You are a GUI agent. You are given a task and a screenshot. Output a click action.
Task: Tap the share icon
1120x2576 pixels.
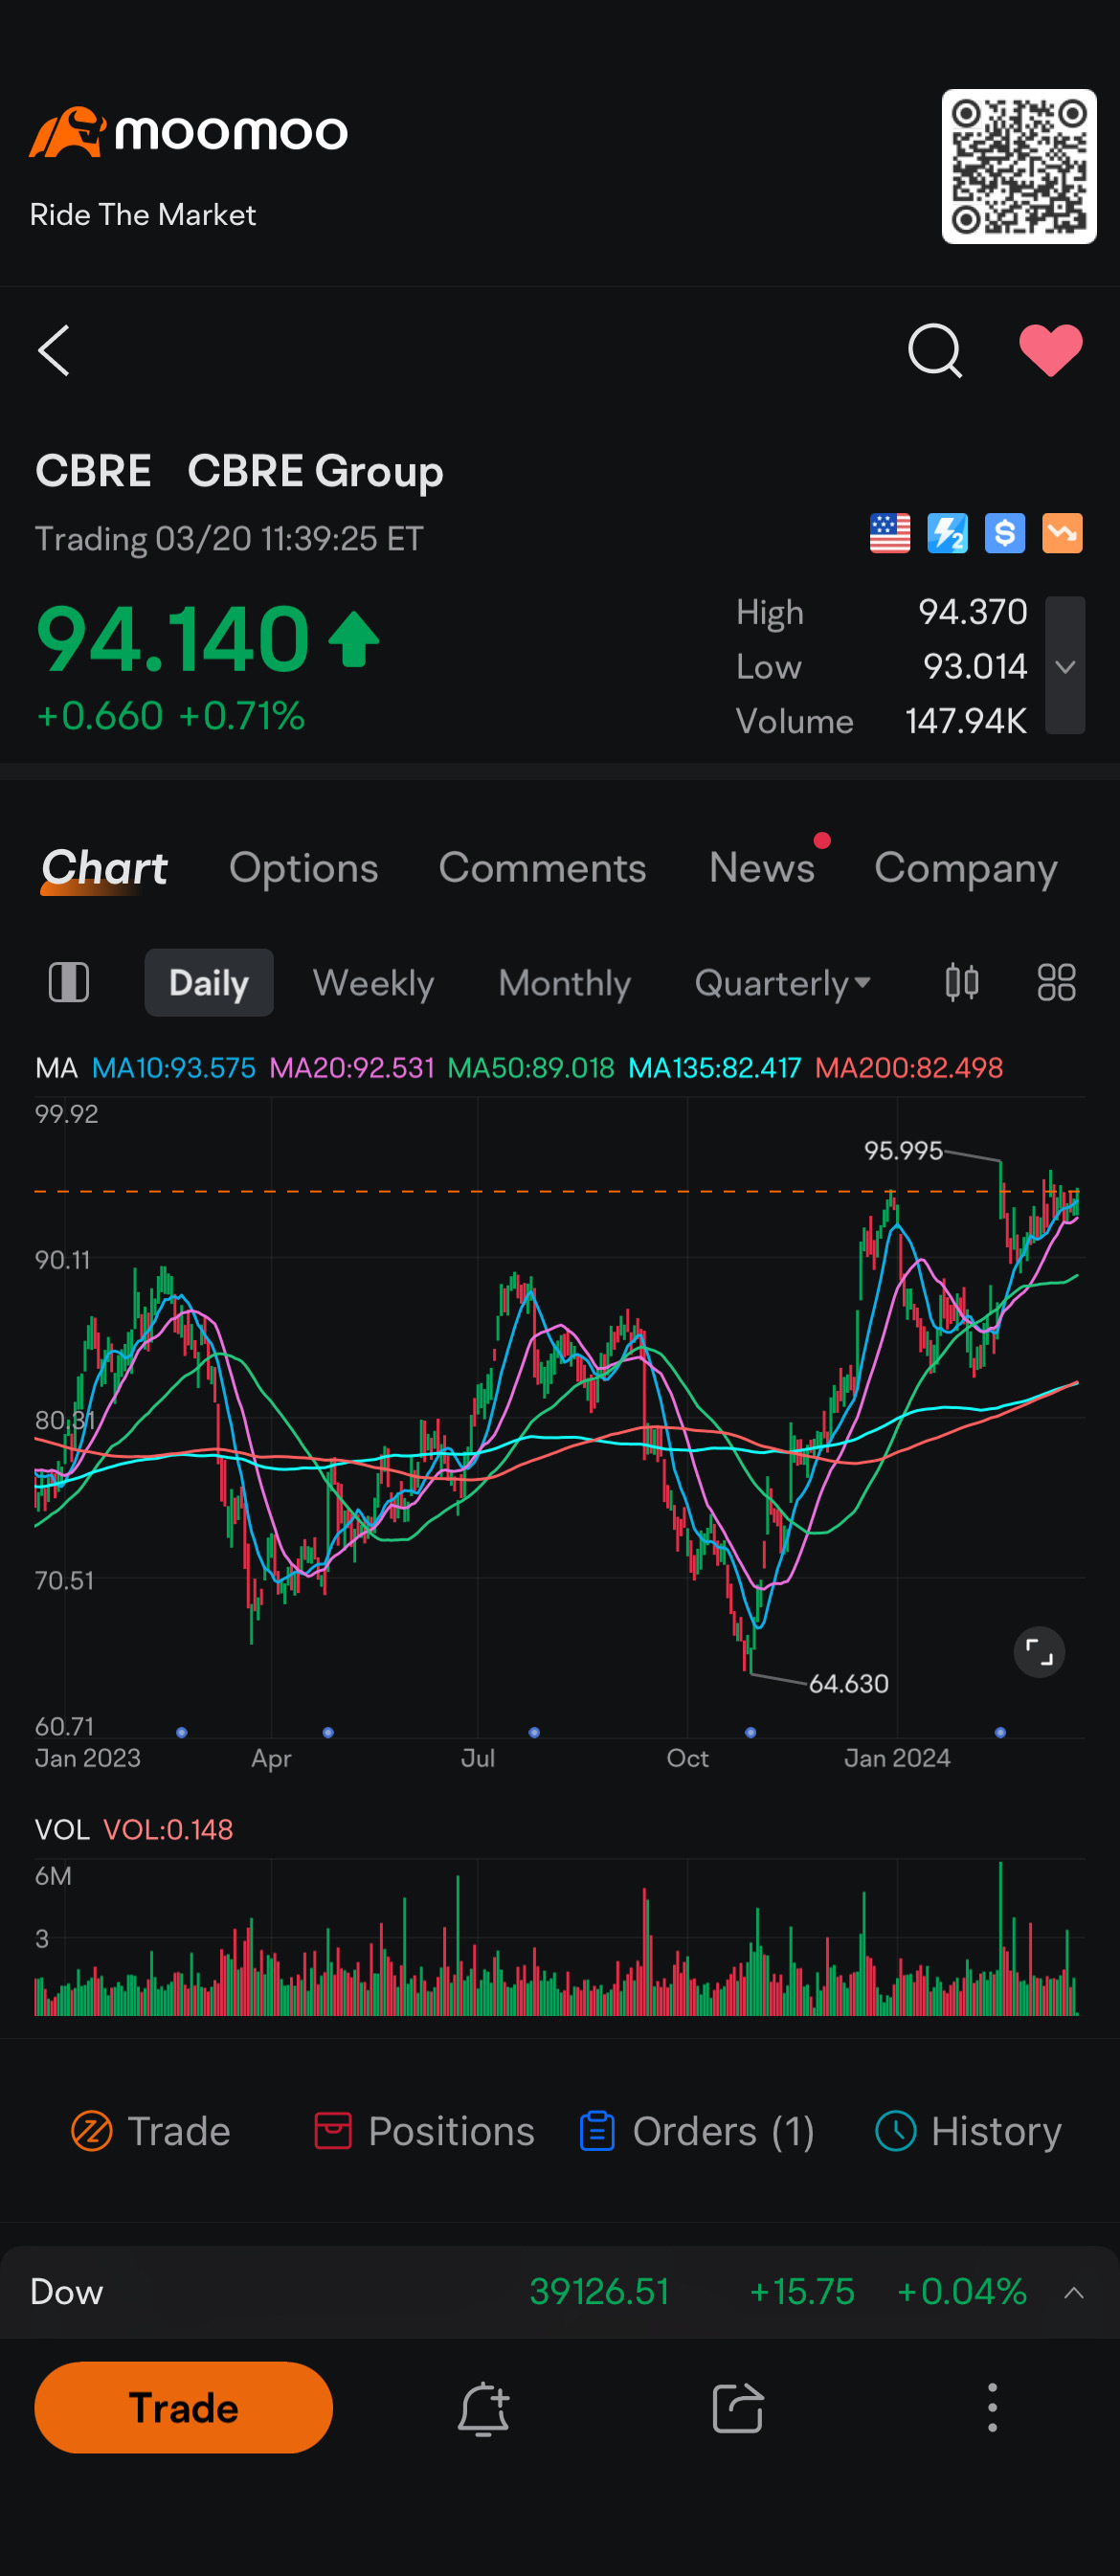click(738, 2408)
